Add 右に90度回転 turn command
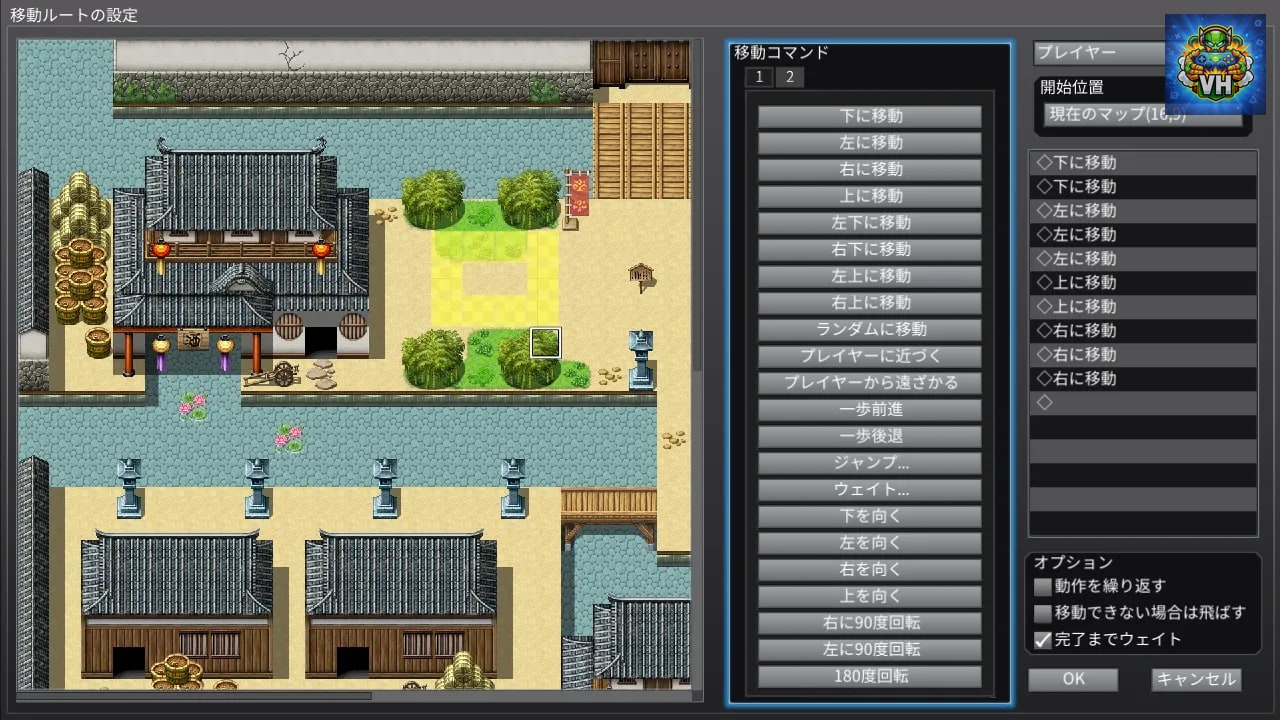The image size is (1280, 720). click(869, 623)
